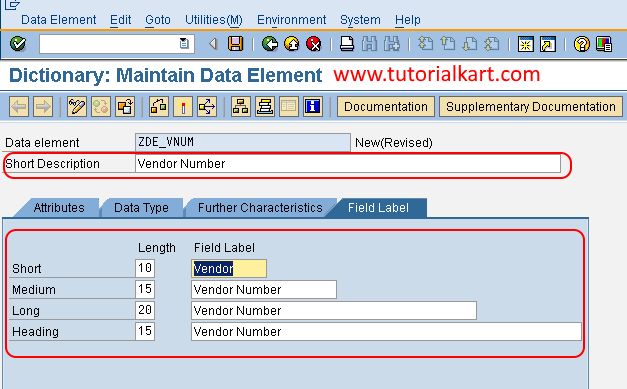This screenshot has width=627, height=389.
Task: Click the red Cancel icon
Action: click(x=314, y=44)
